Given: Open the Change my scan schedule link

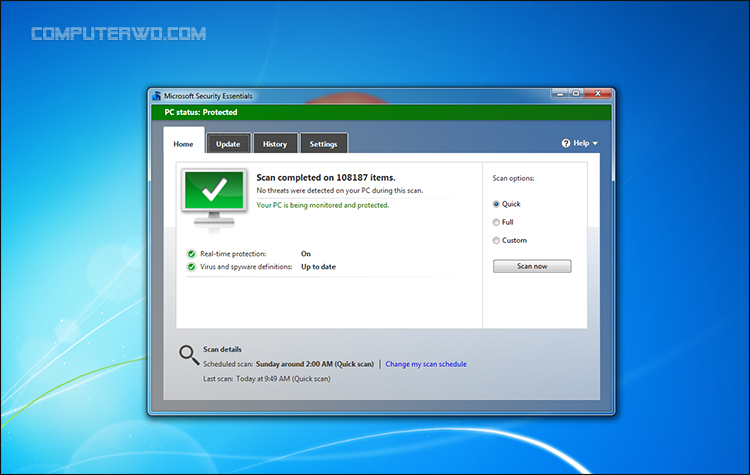Looking at the screenshot, I should click(x=426, y=364).
